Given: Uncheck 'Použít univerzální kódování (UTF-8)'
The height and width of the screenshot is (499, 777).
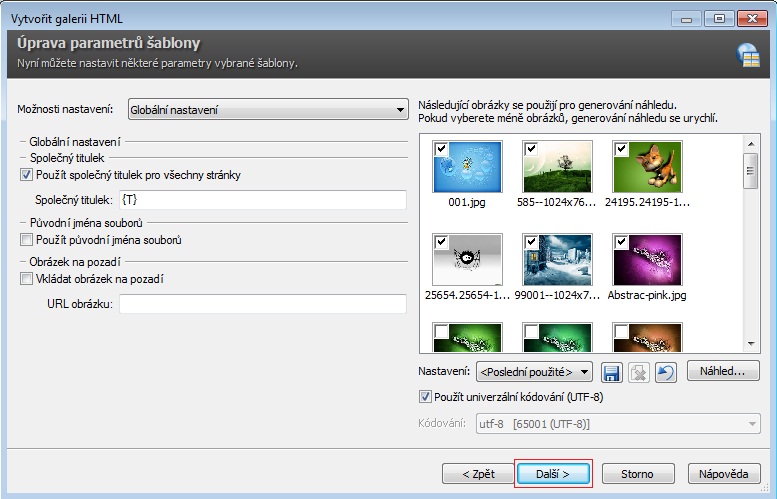Looking at the screenshot, I should coord(426,397).
